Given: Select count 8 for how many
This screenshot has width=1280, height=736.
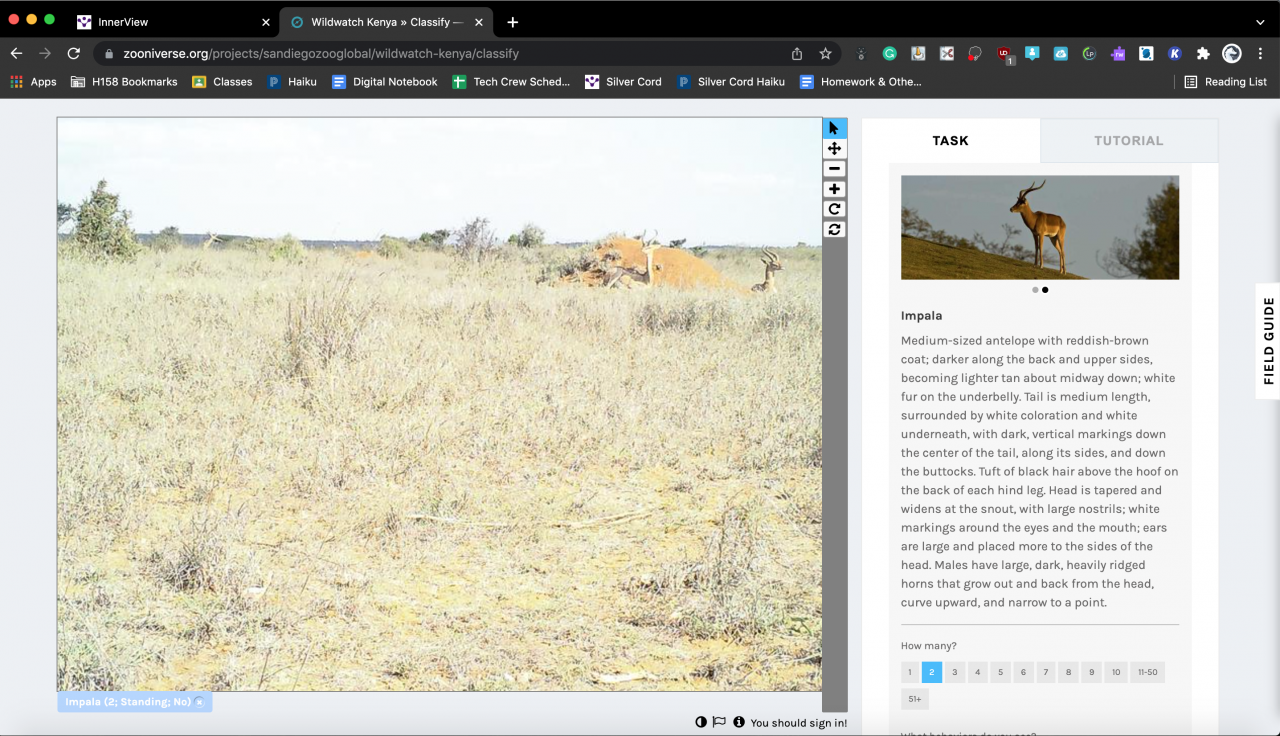Looking at the screenshot, I should (1068, 672).
